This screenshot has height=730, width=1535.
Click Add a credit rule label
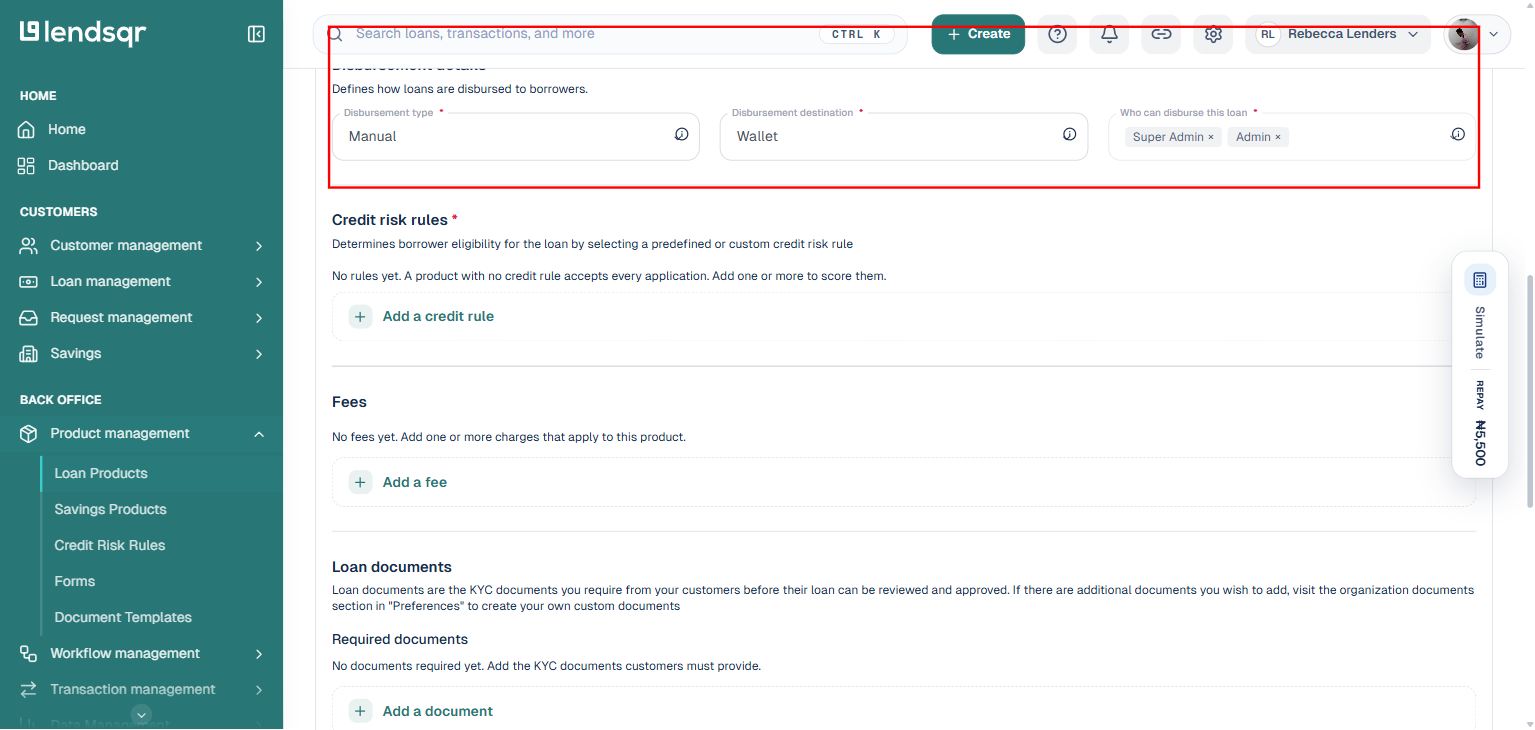[438, 316]
